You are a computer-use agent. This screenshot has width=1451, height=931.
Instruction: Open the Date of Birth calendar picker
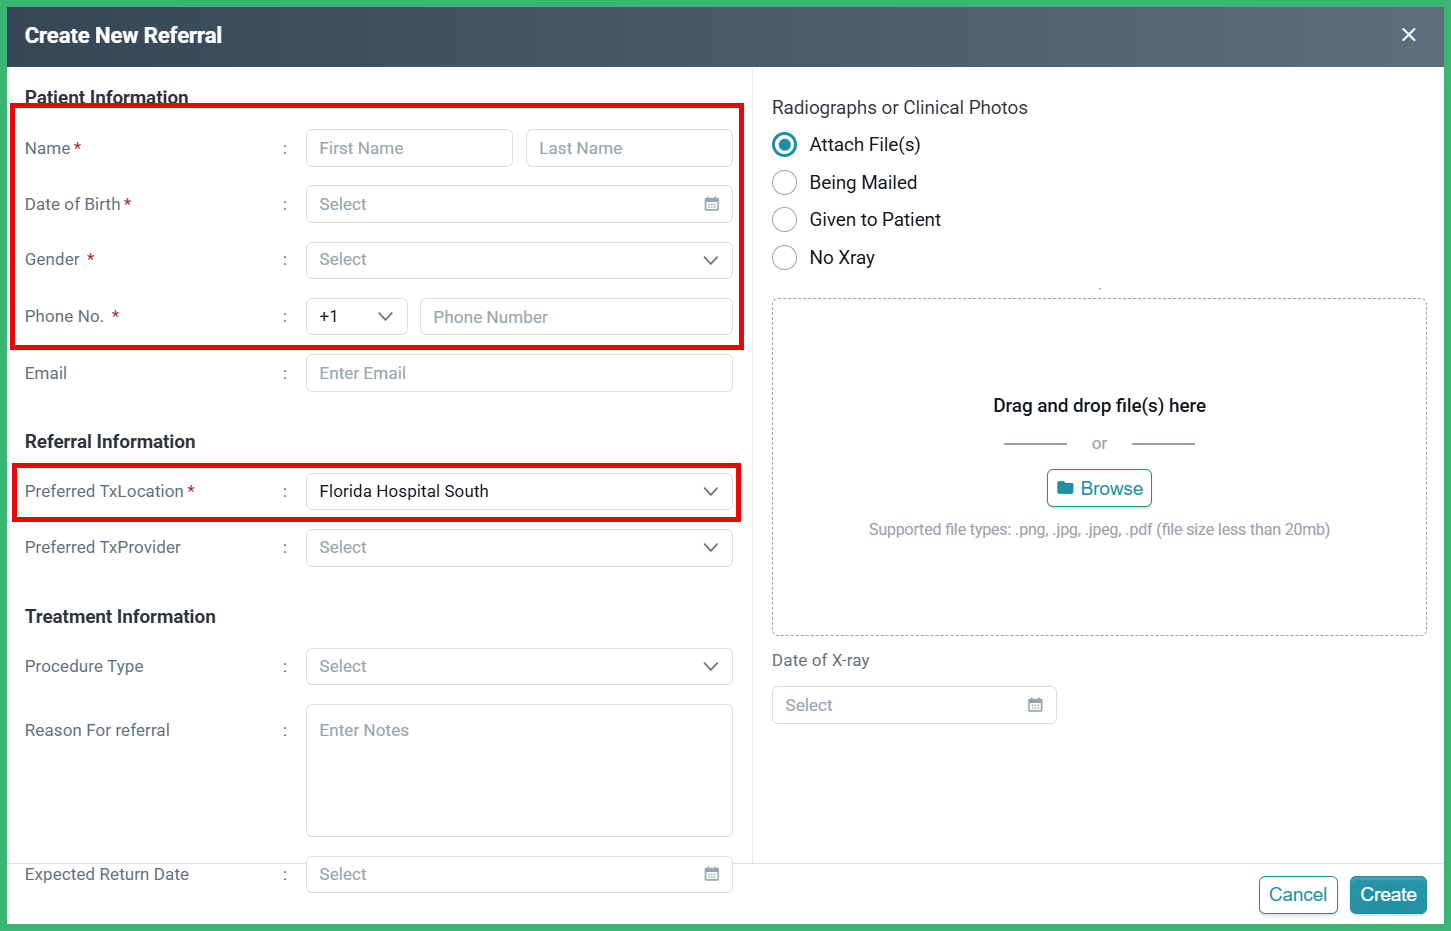click(711, 204)
